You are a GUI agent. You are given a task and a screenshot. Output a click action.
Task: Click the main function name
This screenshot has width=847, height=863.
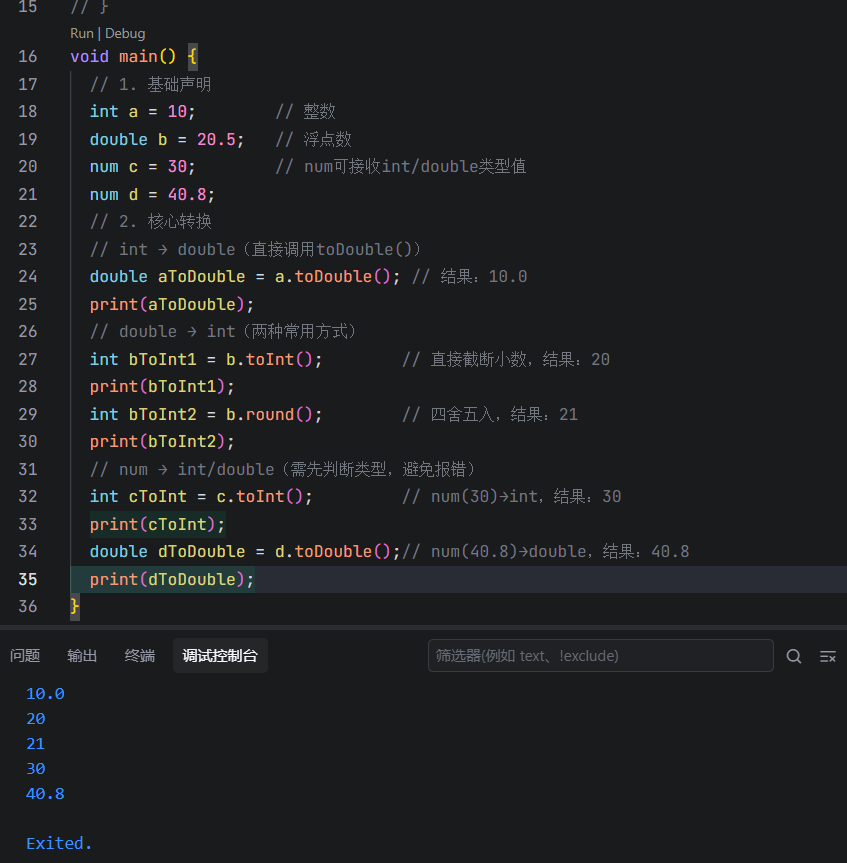138,56
